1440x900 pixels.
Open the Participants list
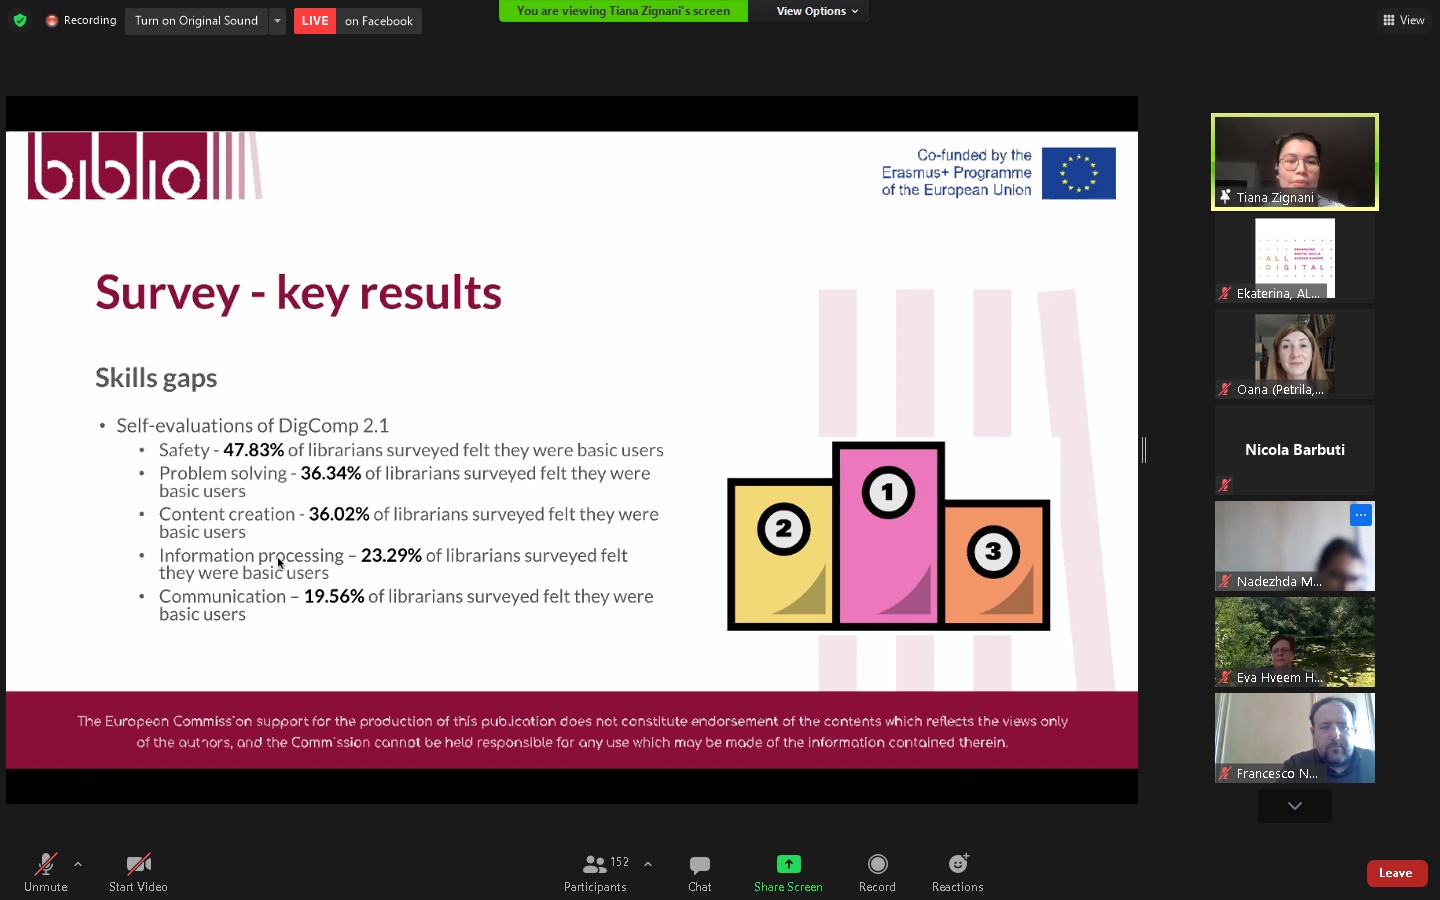point(596,865)
